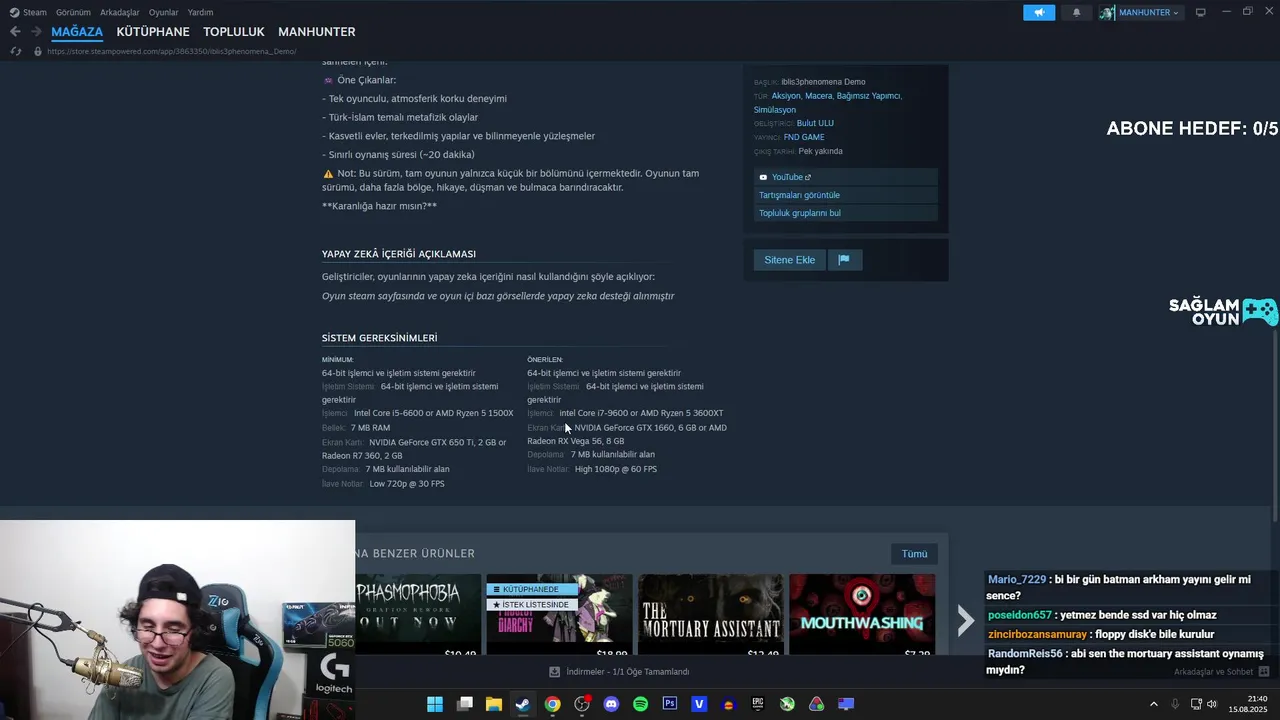
Task: Open Friends and Chat icon at bottom
Action: 1264,672
